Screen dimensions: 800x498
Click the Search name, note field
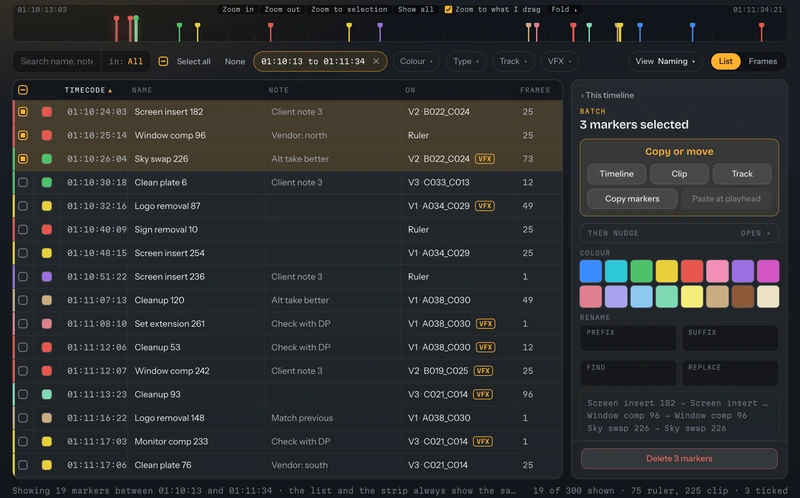(x=57, y=61)
